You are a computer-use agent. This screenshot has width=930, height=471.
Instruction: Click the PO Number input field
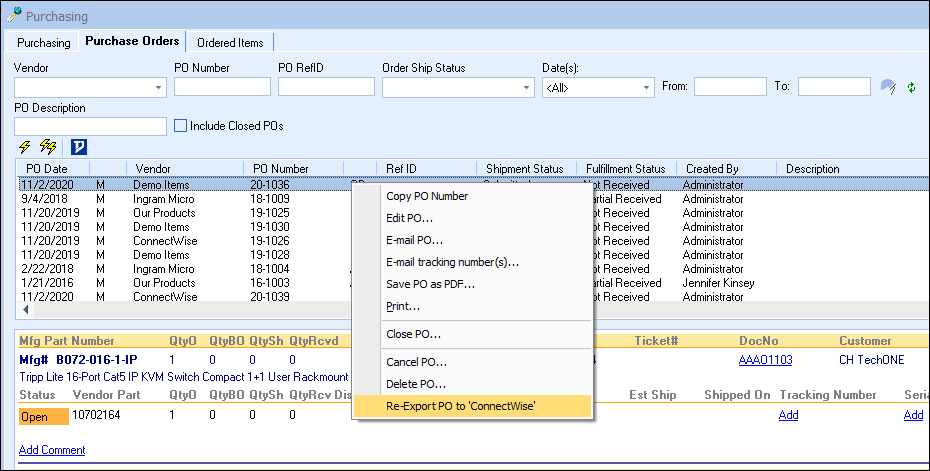click(222, 87)
